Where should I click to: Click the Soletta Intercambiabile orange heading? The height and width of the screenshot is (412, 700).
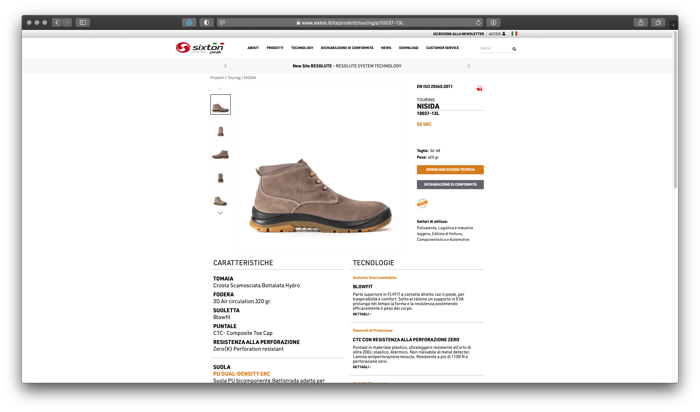click(375, 278)
